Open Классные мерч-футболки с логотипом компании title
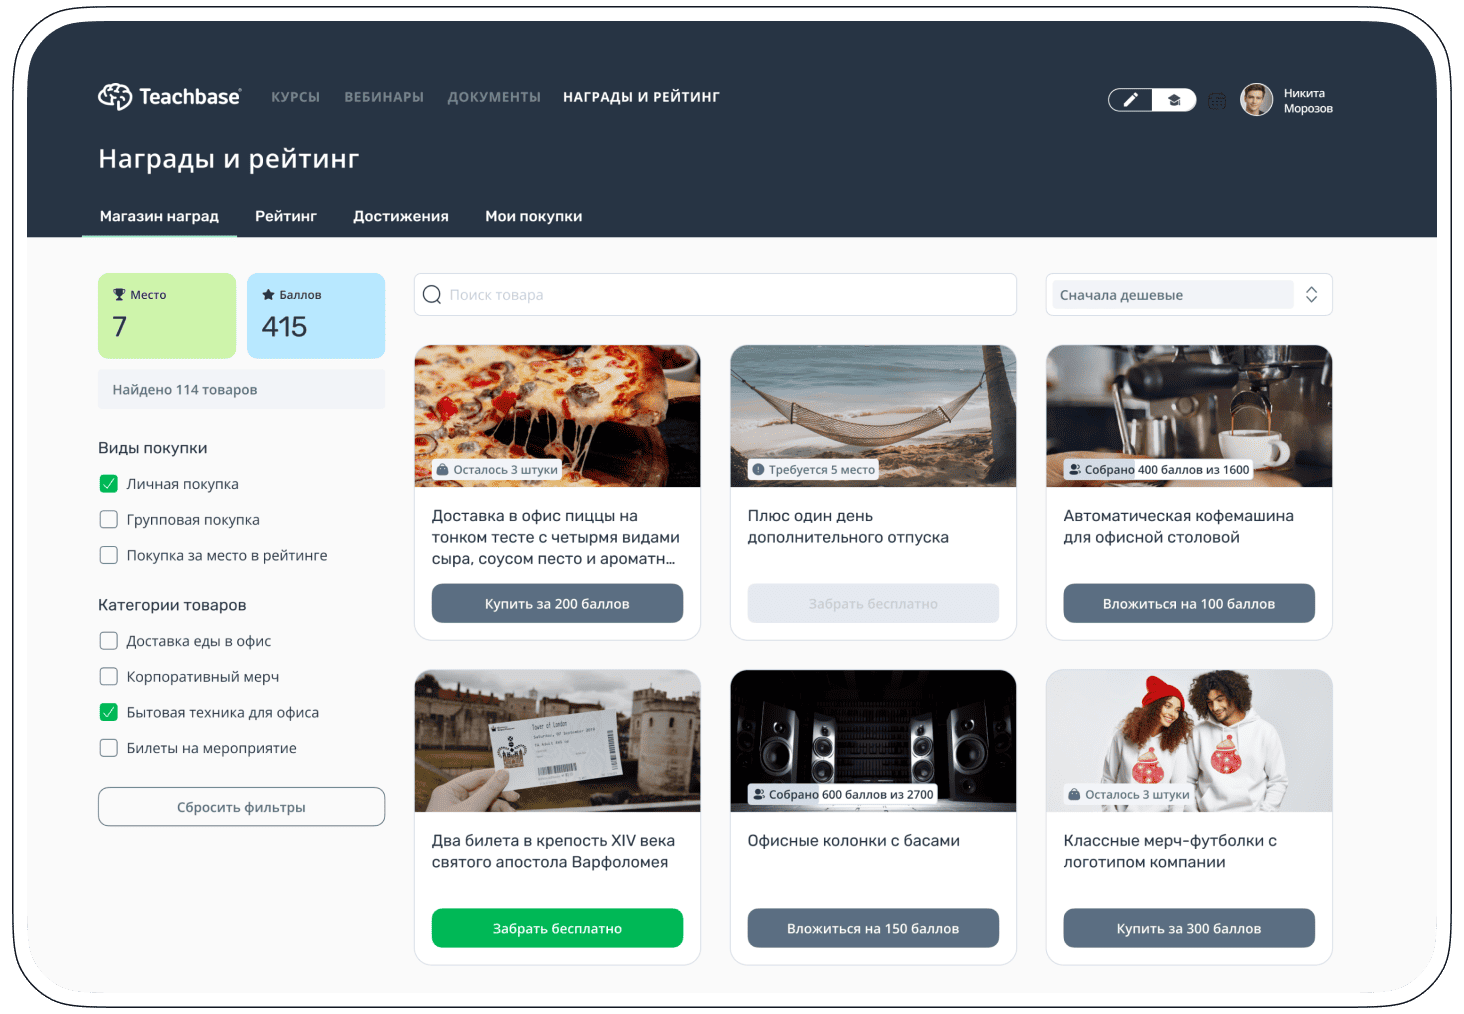 click(1170, 852)
